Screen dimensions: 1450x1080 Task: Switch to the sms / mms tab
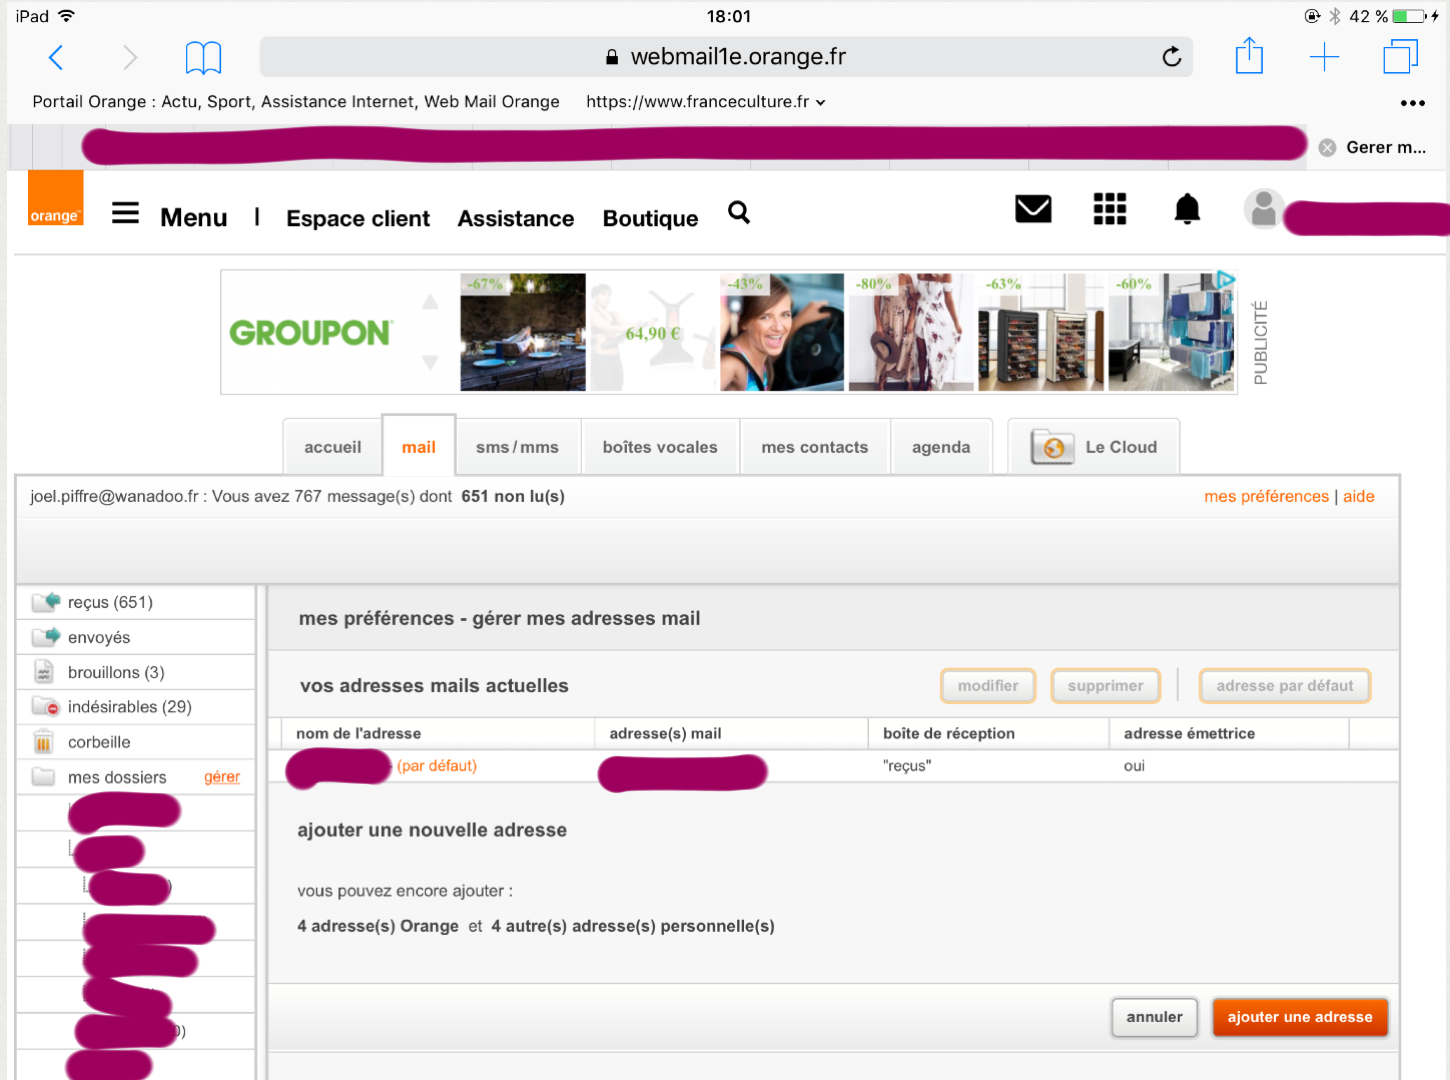(x=518, y=447)
